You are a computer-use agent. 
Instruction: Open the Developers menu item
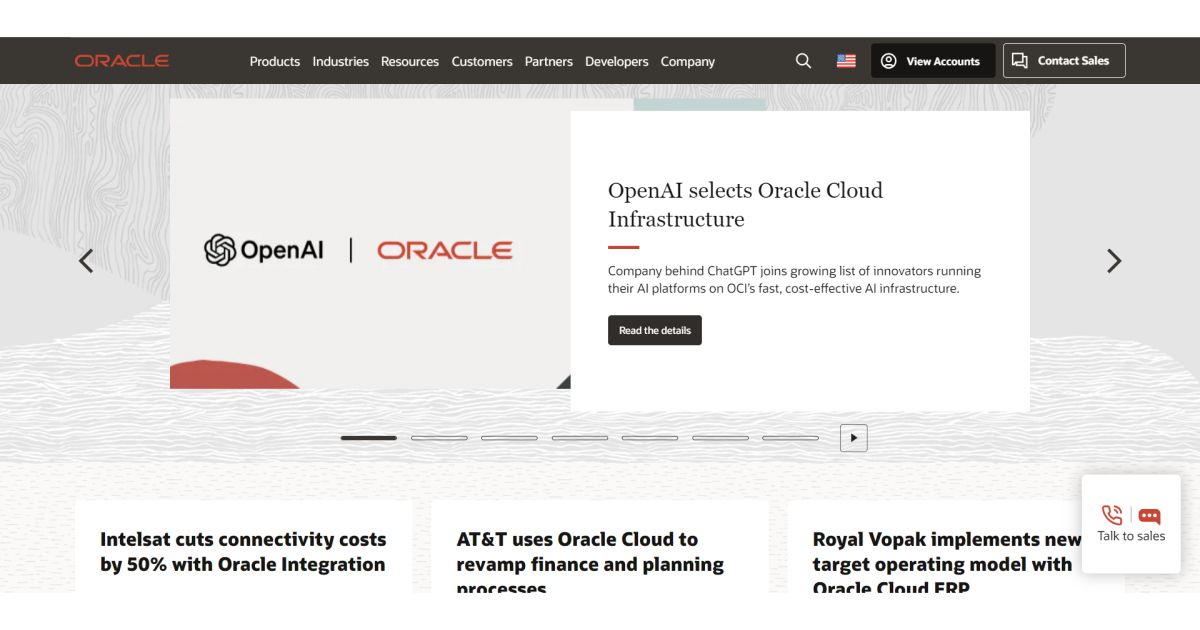tap(616, 61)
